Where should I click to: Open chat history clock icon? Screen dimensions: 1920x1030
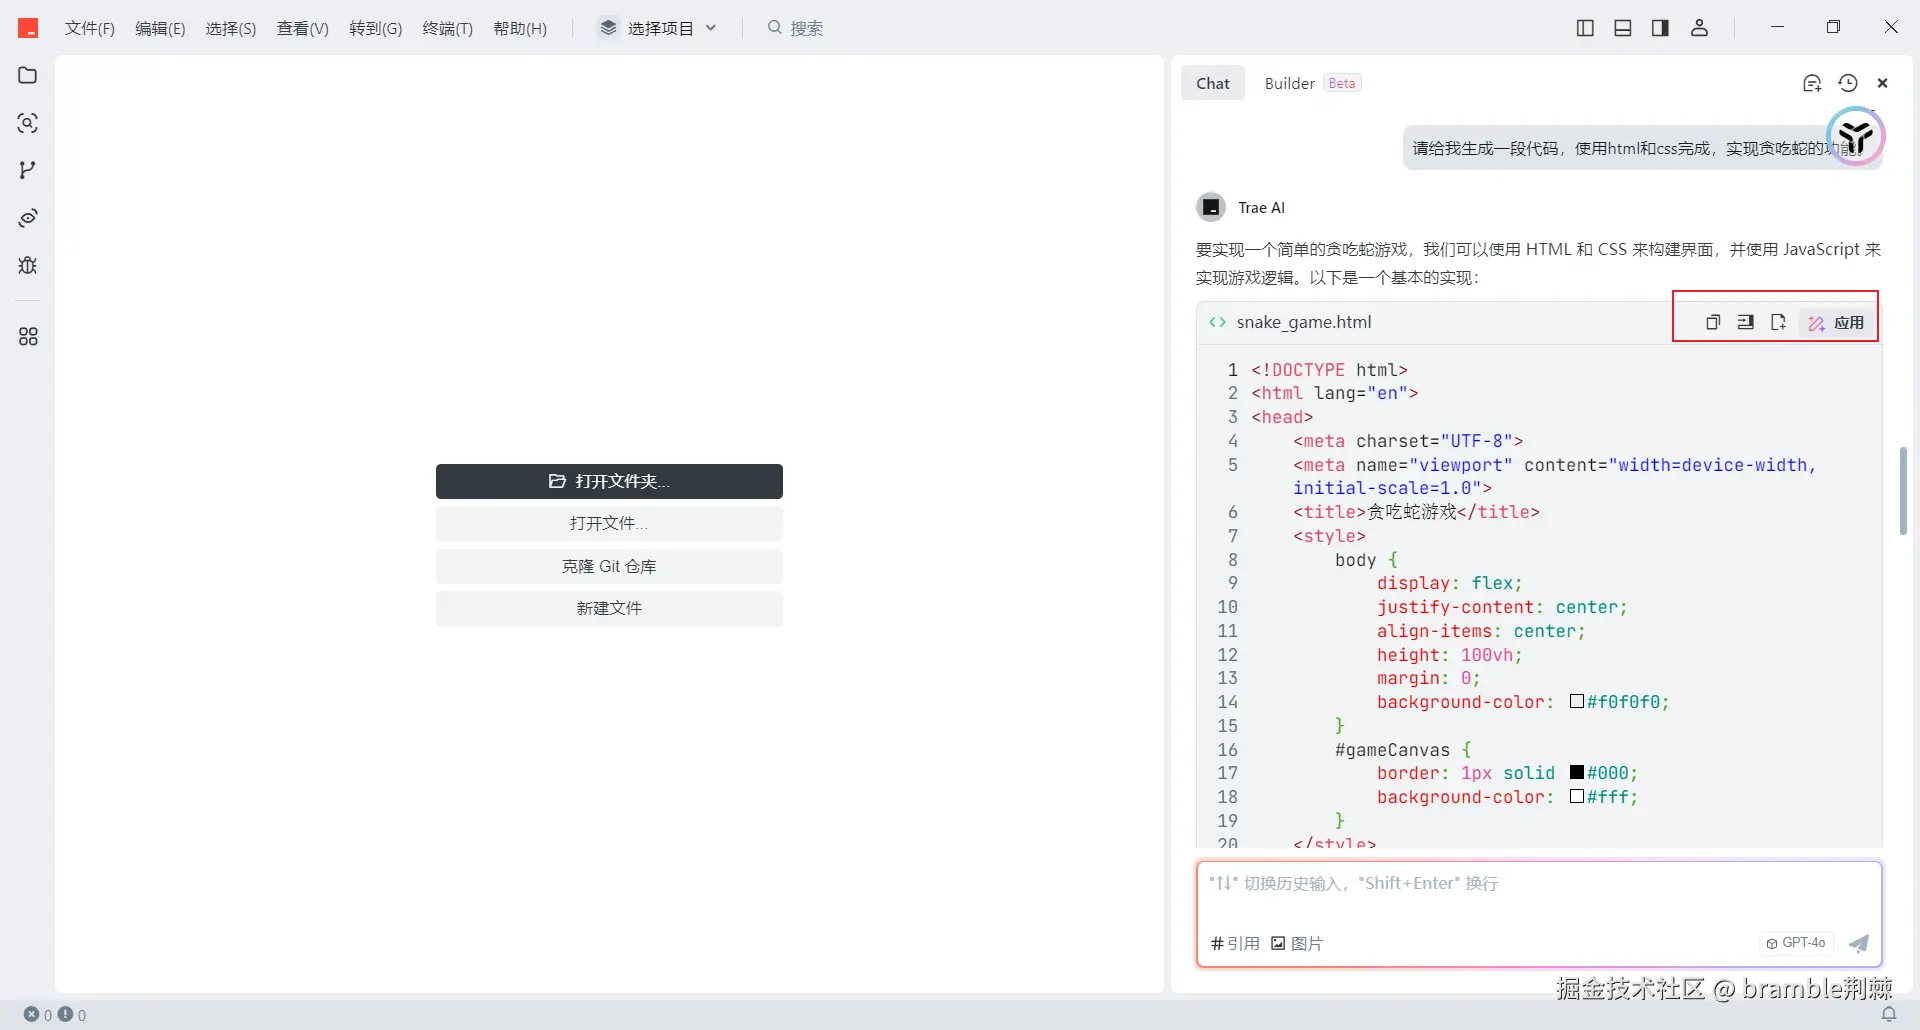(x=1848, y=83)
